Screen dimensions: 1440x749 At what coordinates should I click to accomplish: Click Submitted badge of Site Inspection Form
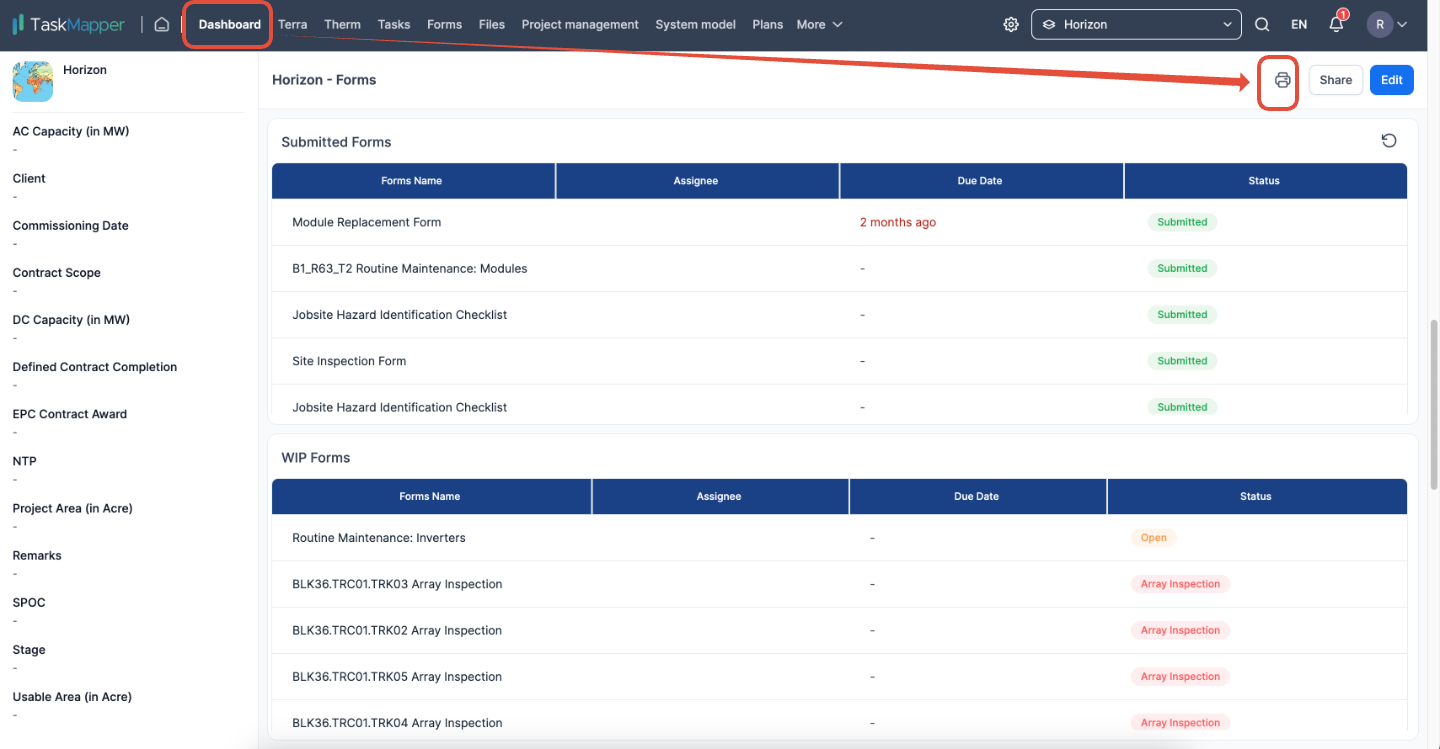point(1182,361)
